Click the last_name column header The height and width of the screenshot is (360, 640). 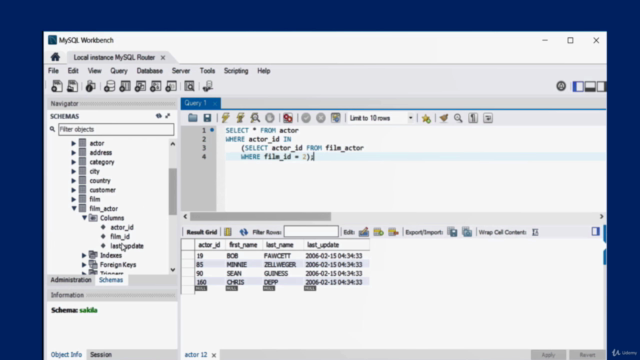(x=280, y=245)
